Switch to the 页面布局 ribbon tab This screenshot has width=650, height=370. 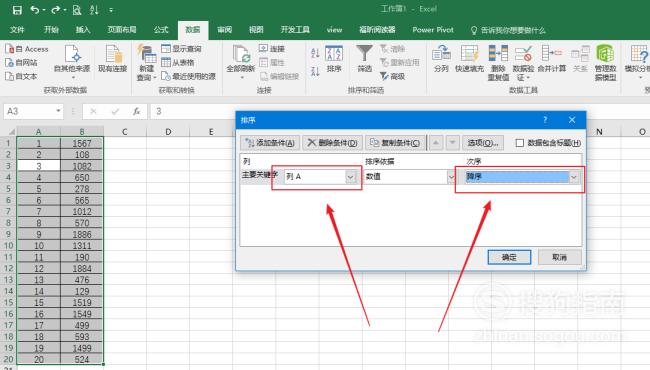click(x=122, y=30)
